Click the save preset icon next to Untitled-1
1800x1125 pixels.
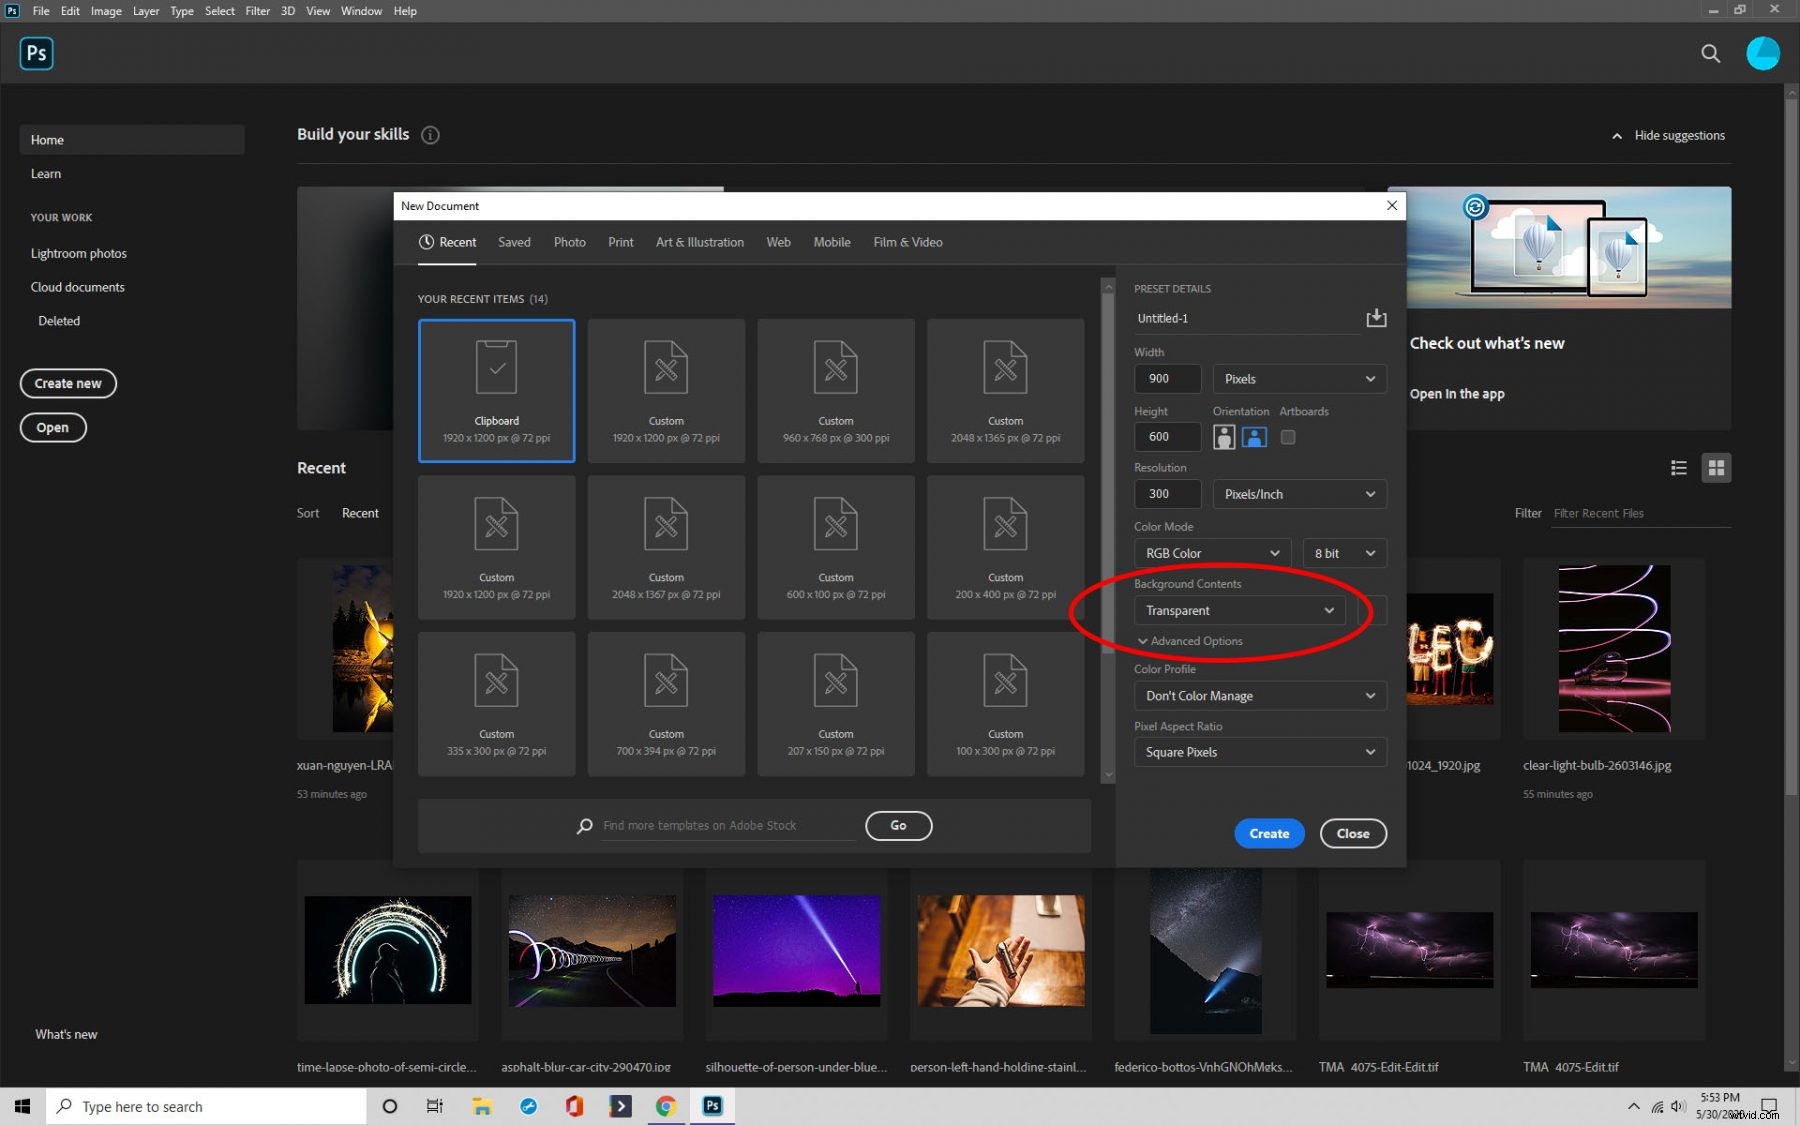pyautogui.click(x=1377, y=318)
